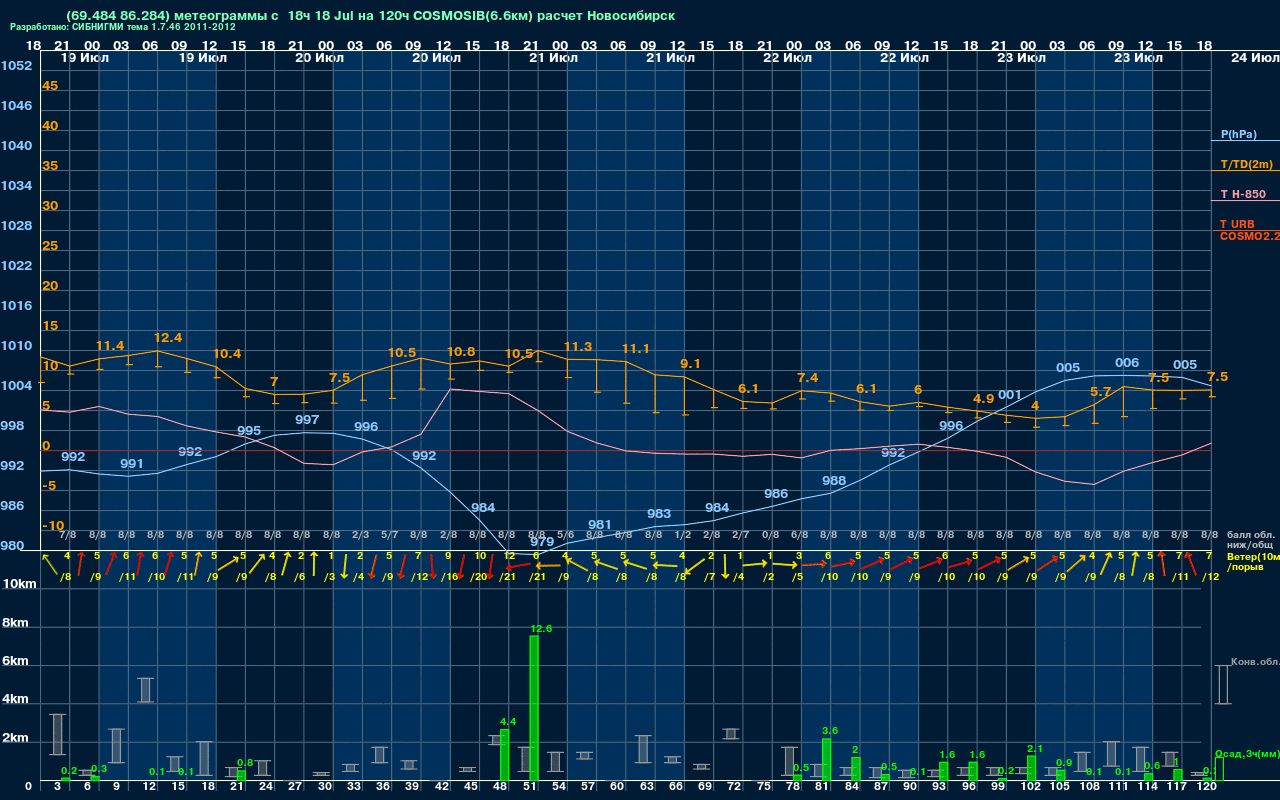
Task: Click the 981 pressure label
Action: tap(600, 525)
